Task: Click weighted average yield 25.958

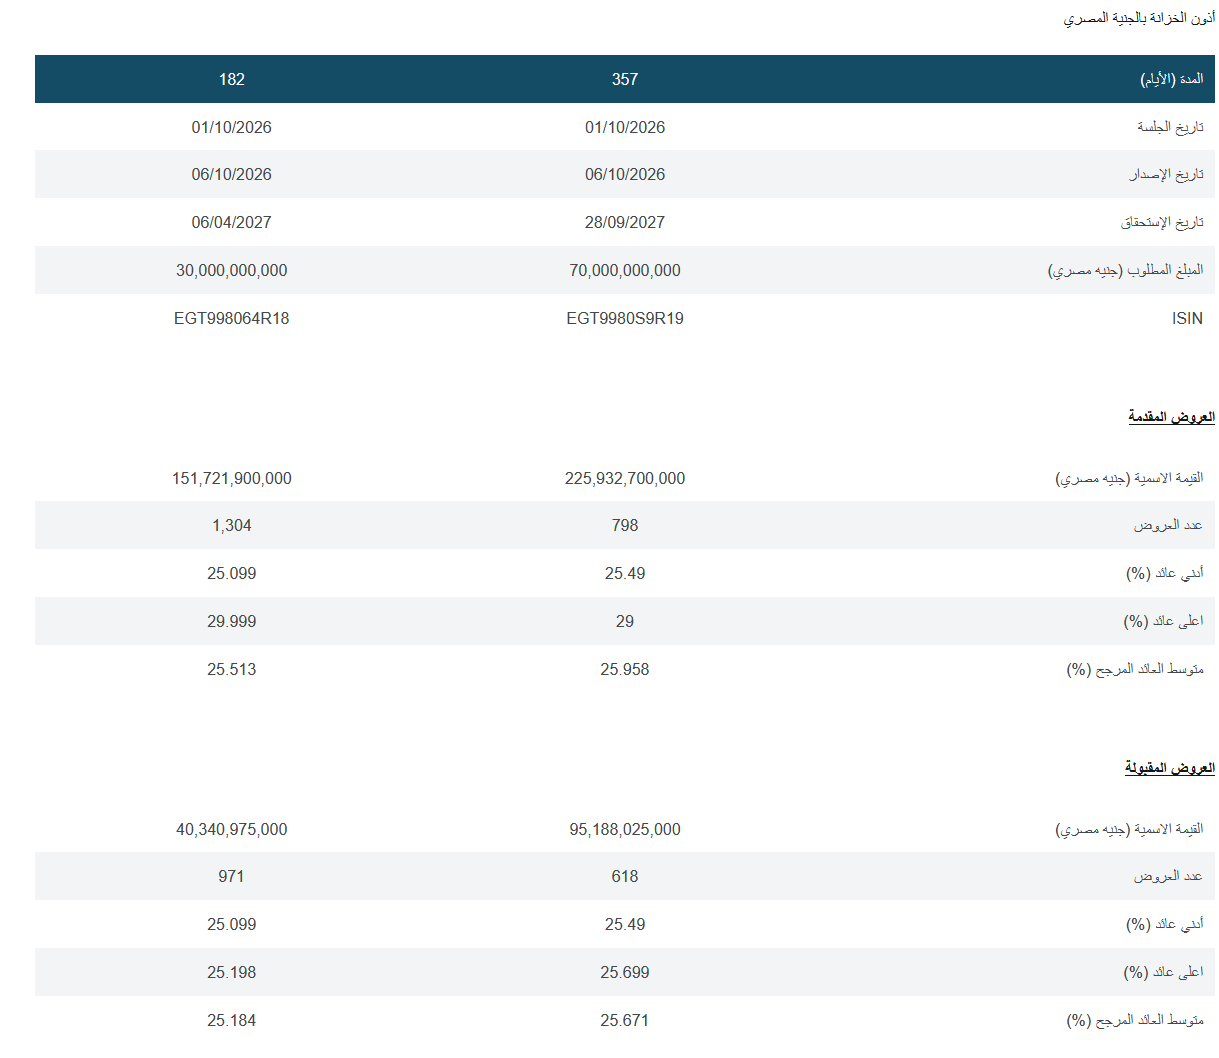Action: pos(625,669)
